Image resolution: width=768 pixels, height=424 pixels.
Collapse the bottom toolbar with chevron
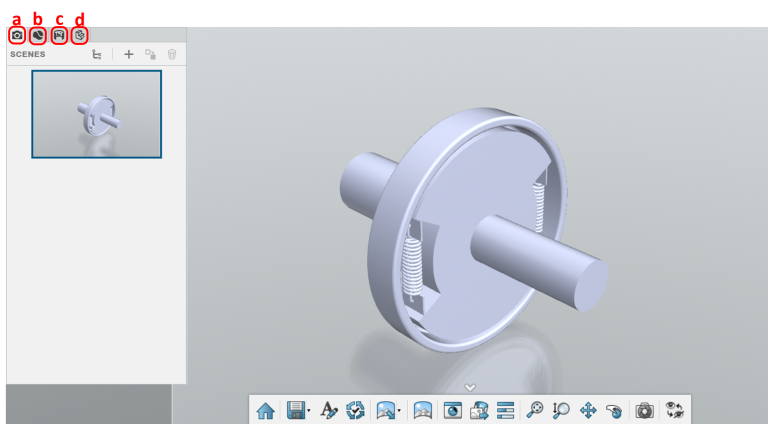(470, 388)
